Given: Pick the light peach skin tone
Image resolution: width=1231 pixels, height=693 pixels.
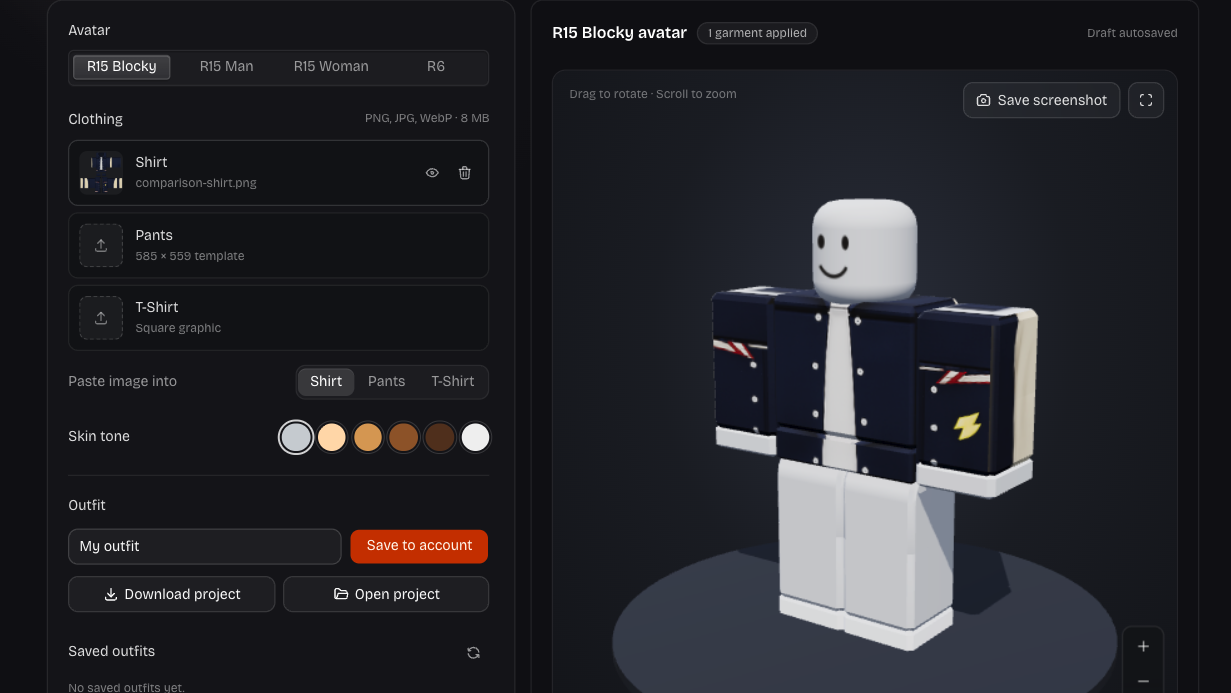Looking at the screenshot, I should click(332, 437).
